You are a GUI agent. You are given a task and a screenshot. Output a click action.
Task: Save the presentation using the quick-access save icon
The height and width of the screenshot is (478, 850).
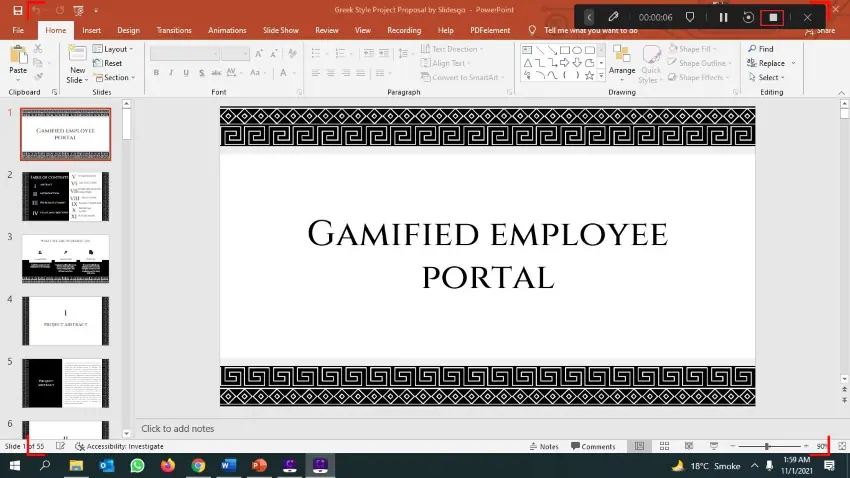click(x=18, y=10)
